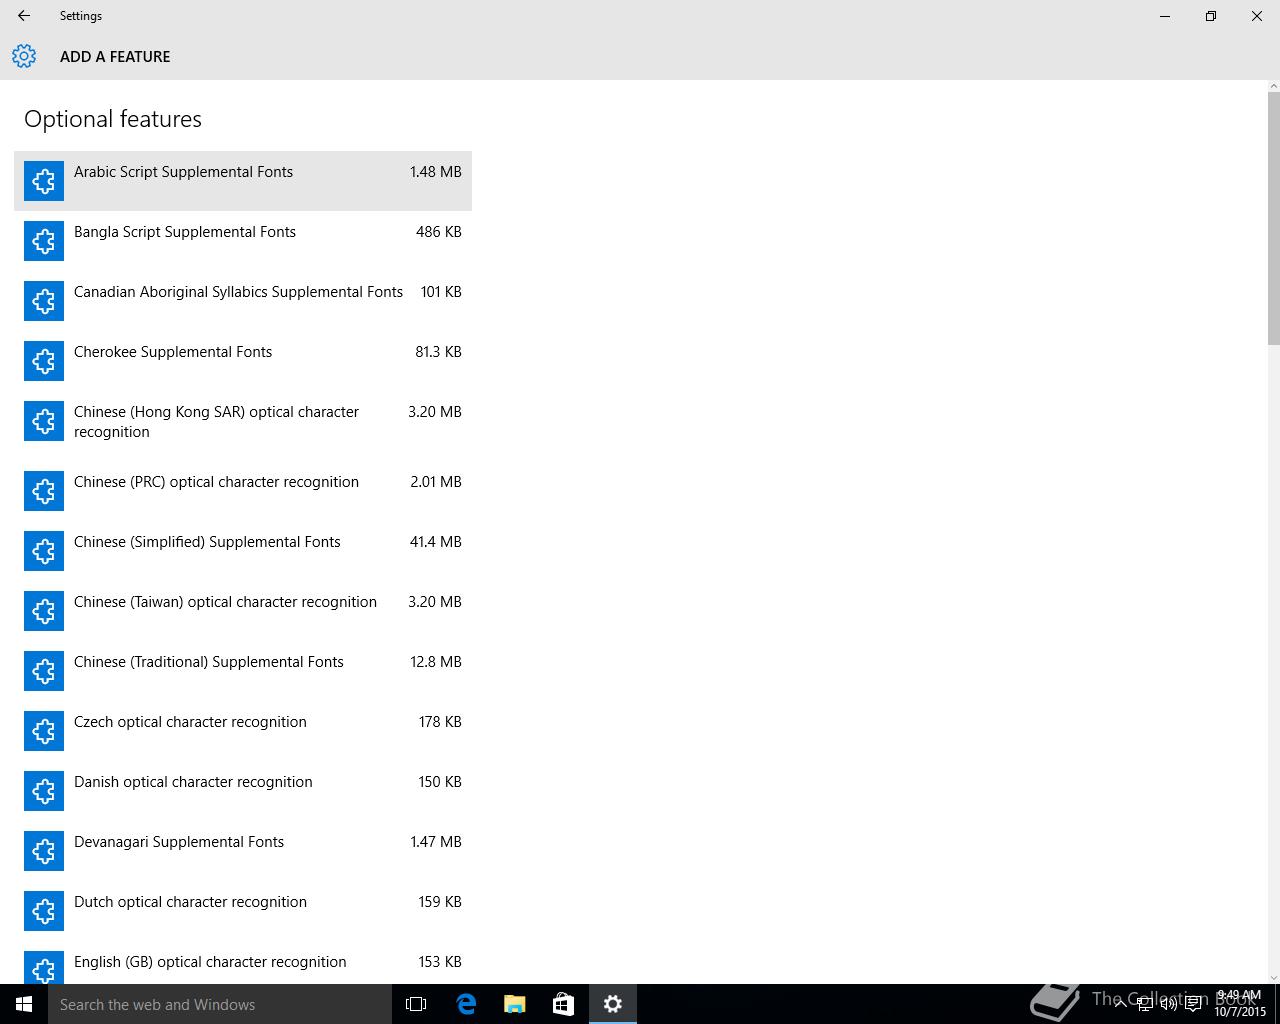Viewport: 1280px width, 1024px height.
Task: Click the Optional features heading
Action: point(113,119)
